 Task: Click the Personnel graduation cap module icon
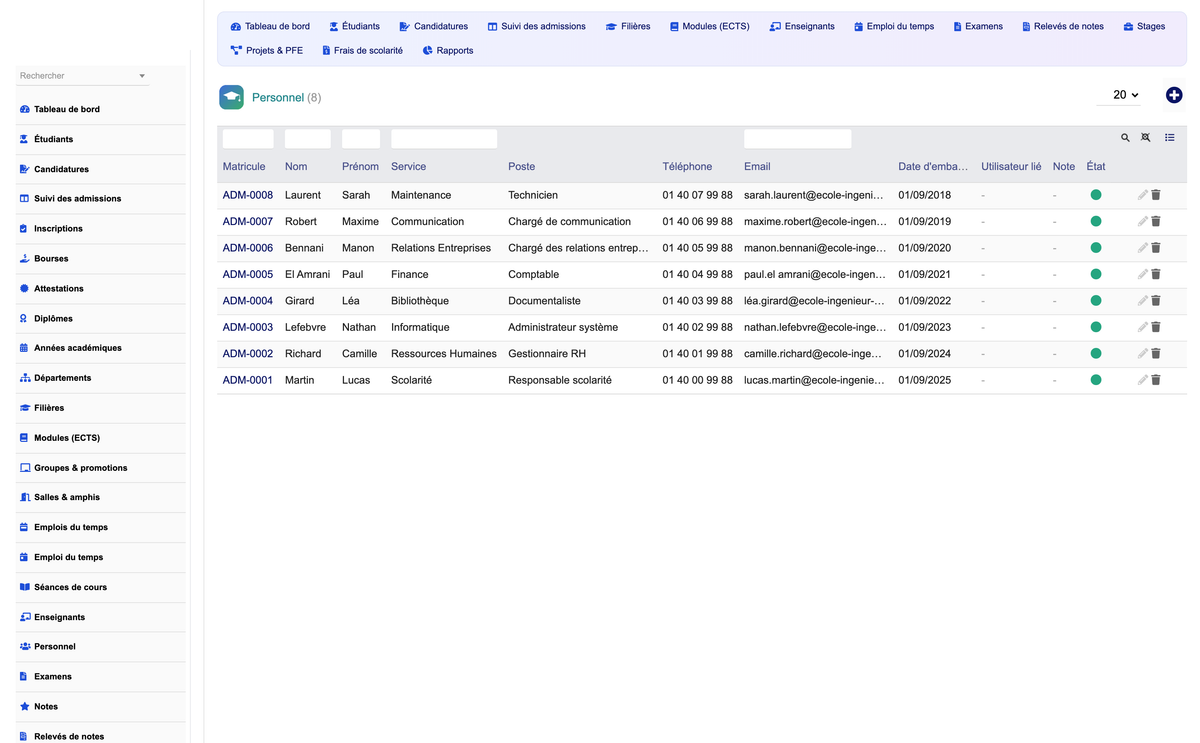tap(231, 97)
